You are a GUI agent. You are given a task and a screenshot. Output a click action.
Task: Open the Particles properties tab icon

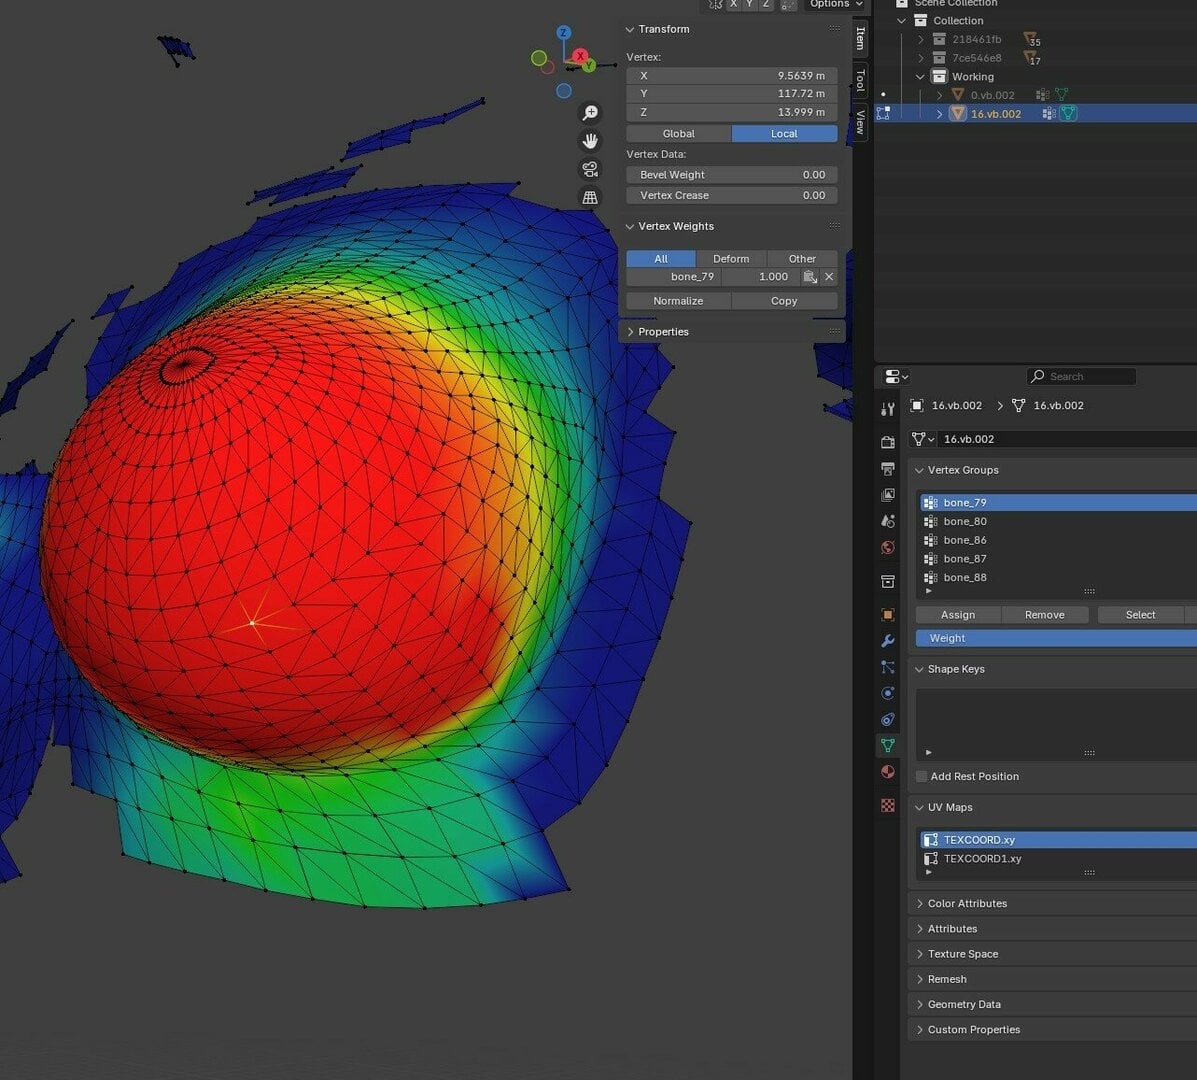[888, 667]
